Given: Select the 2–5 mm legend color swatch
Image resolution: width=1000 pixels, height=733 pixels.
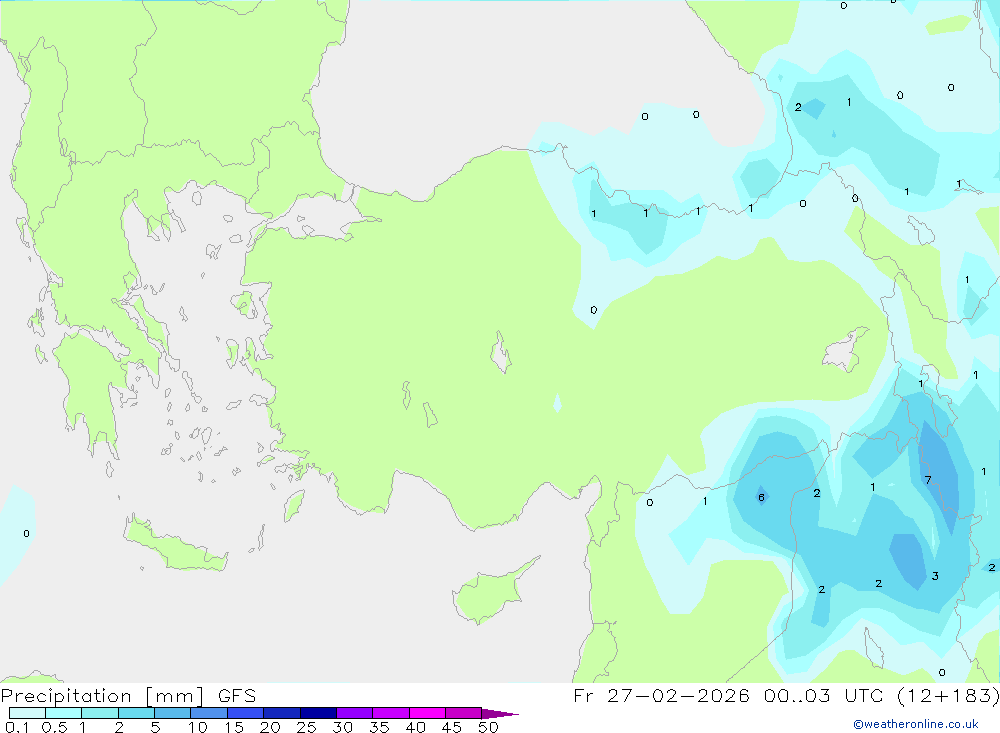Looking at the screenshot, I should pos(136,713).
